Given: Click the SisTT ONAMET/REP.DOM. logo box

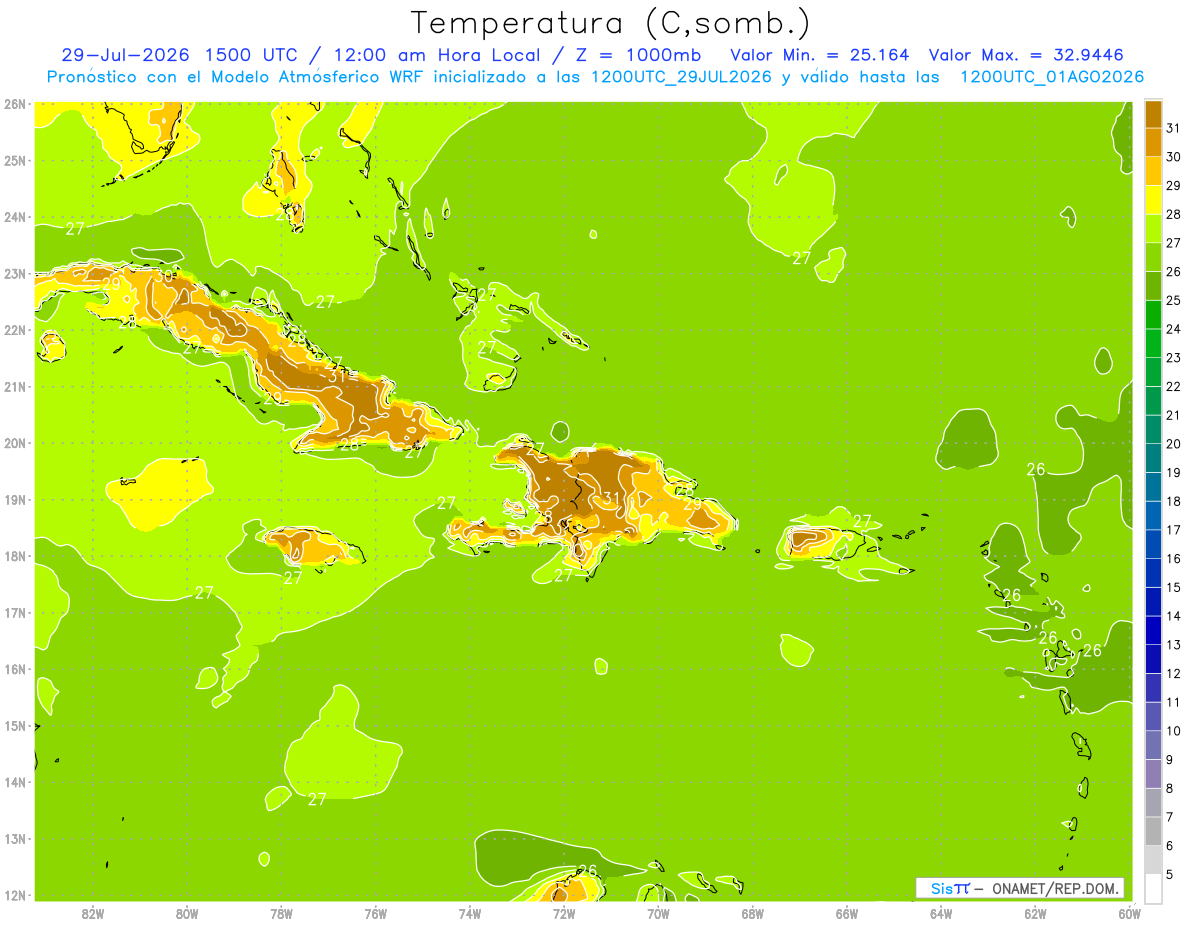Looking at the screenshot, I should [x=1020, y=888].
